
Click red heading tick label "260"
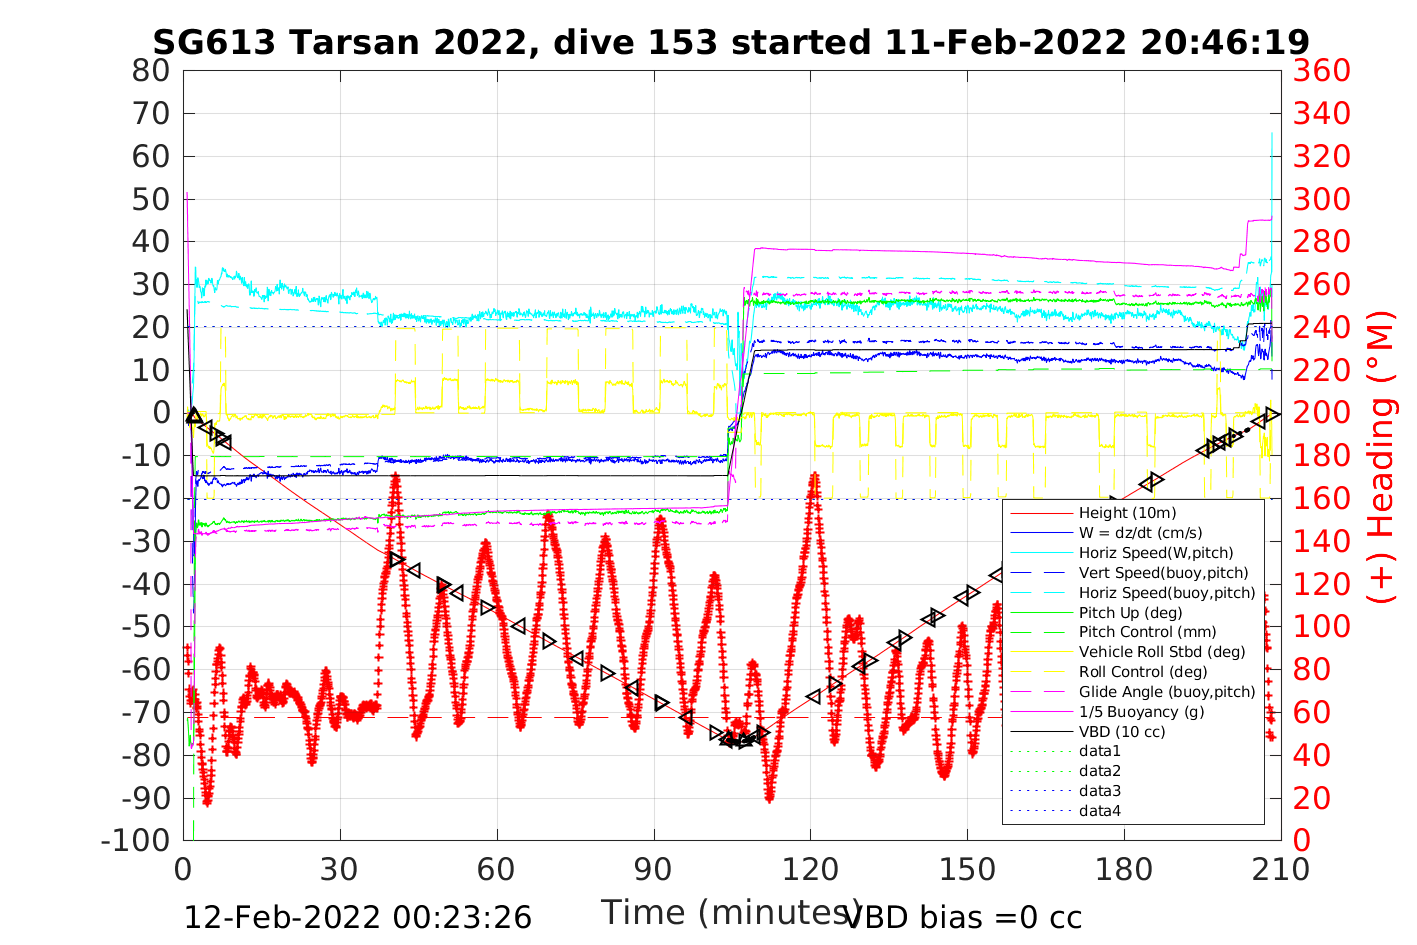pos(1322,285)
